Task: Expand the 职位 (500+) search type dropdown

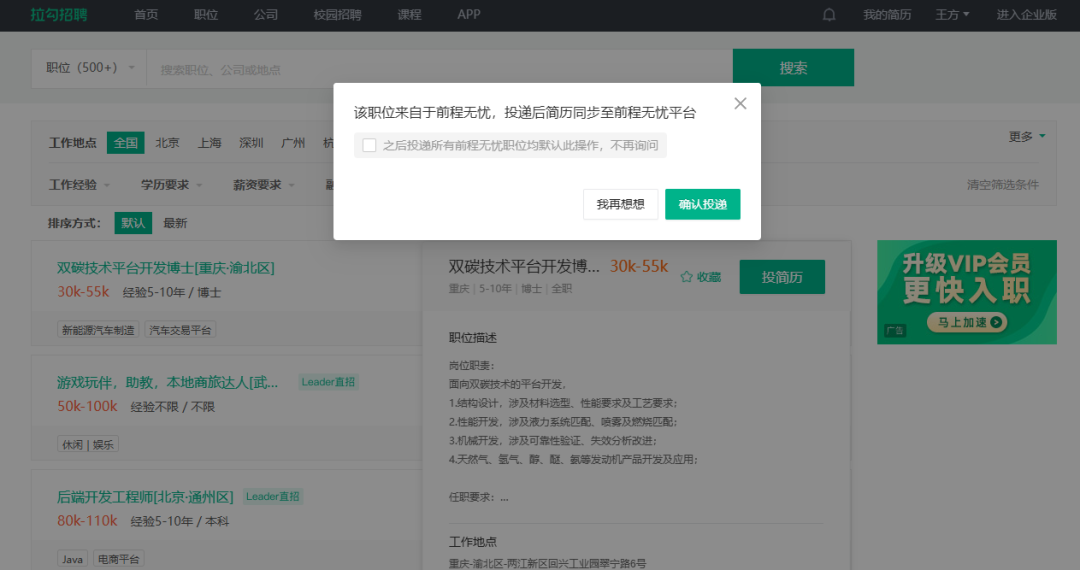Action: click(x=89, y=68)
